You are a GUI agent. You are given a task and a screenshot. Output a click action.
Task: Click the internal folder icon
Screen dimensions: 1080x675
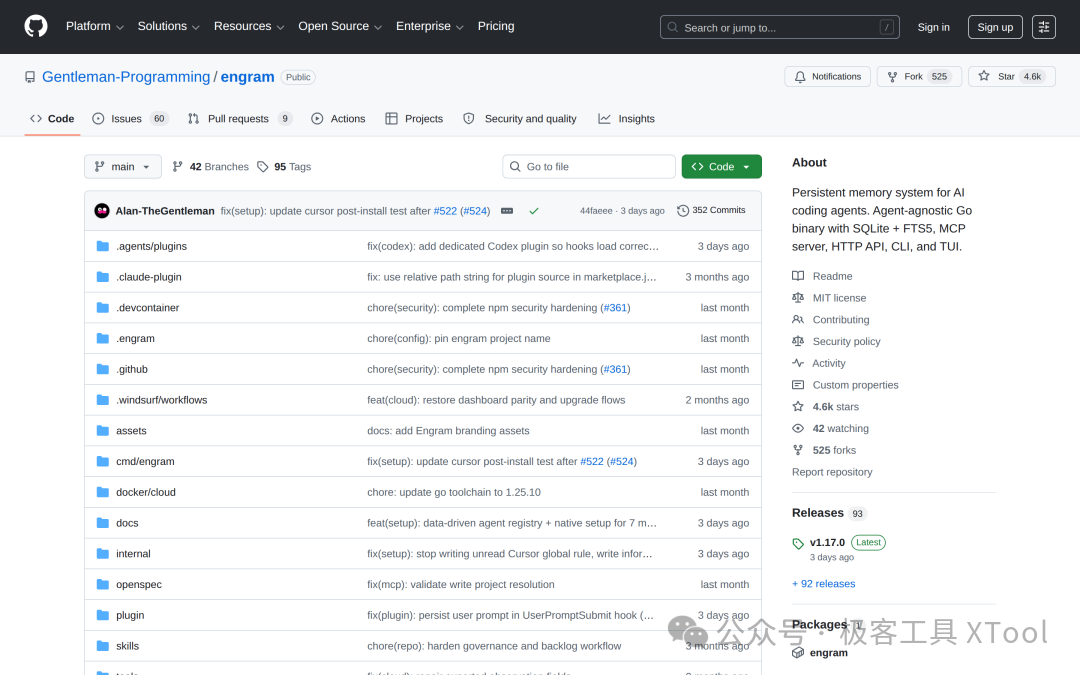103,554
